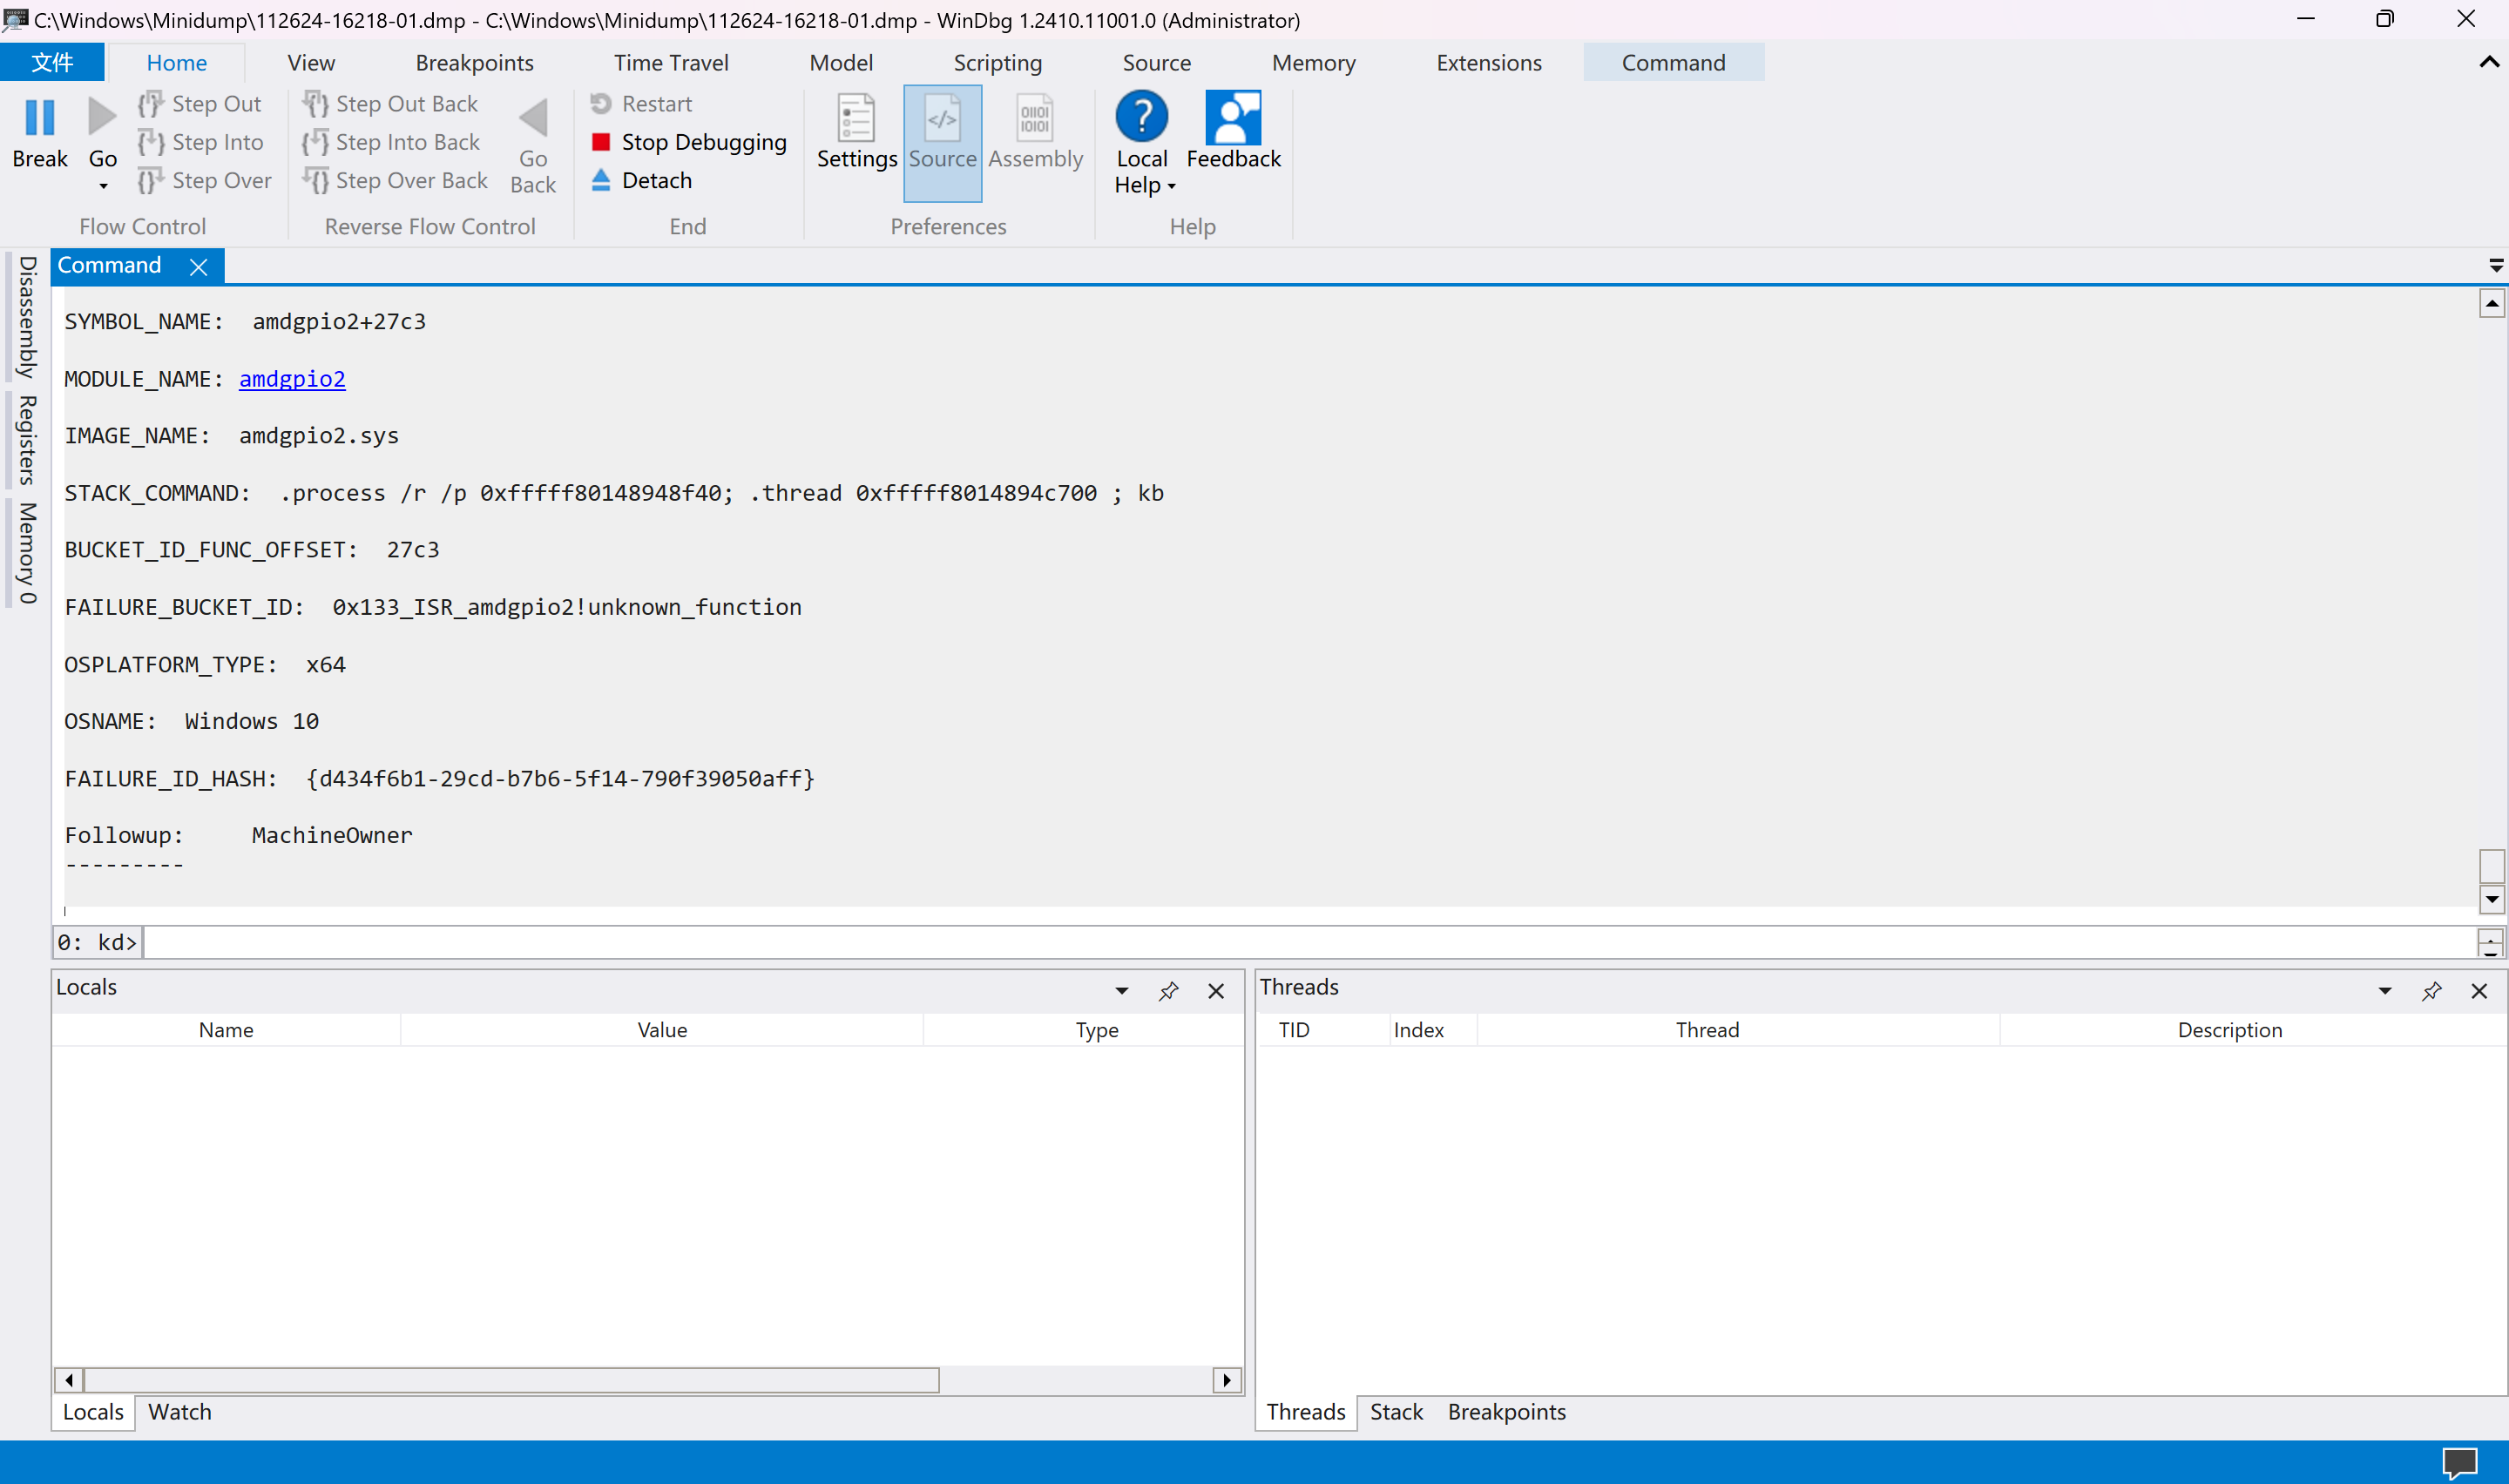Open the Model ribbon tab
This screenshot has height=1484, width=2509.
tap(841, 63)
